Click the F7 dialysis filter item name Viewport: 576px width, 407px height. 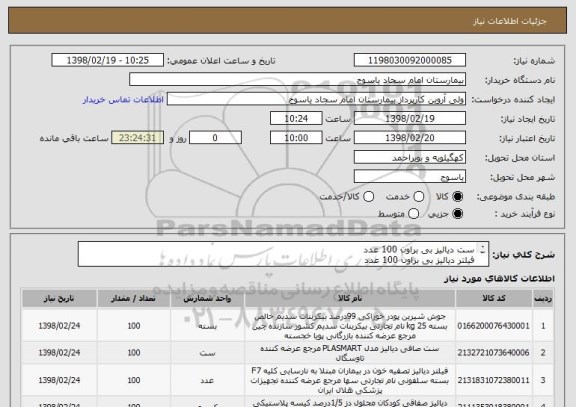[x=350, y=380]
